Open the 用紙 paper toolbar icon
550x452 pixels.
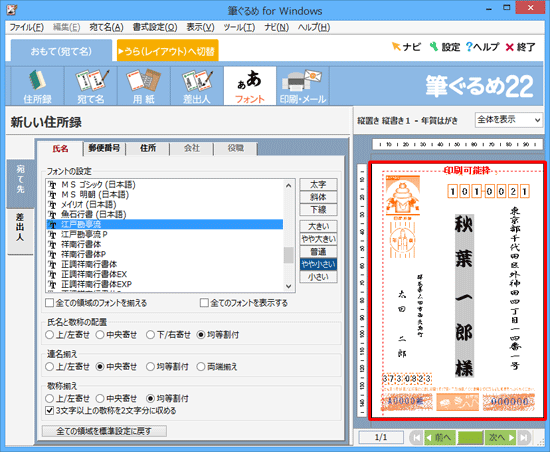[x=144, y=86]
